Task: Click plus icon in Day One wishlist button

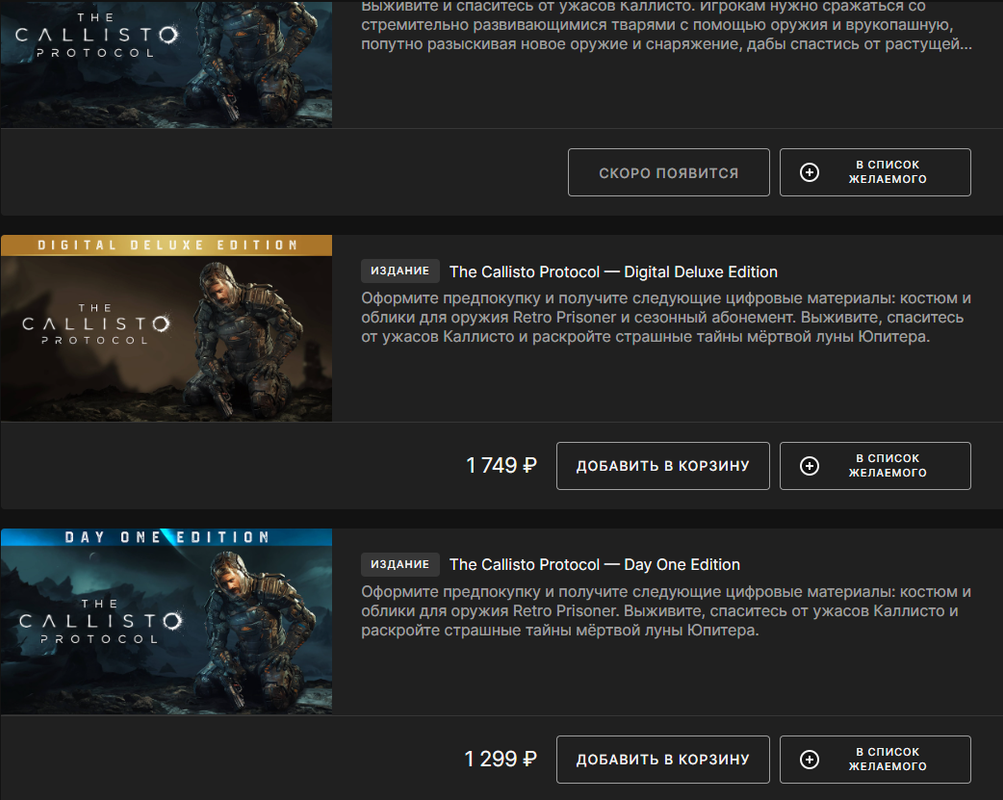Action: [809, 760]
